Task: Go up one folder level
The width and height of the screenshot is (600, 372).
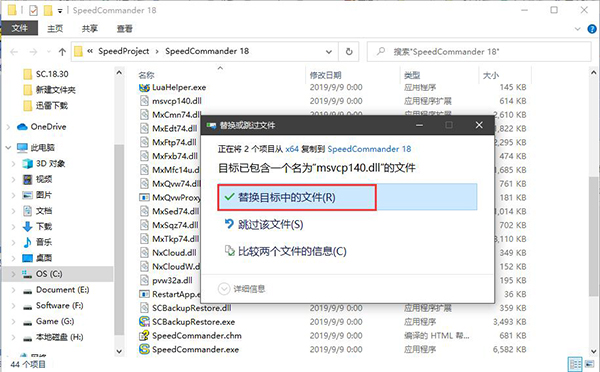Action: point(62,52)
